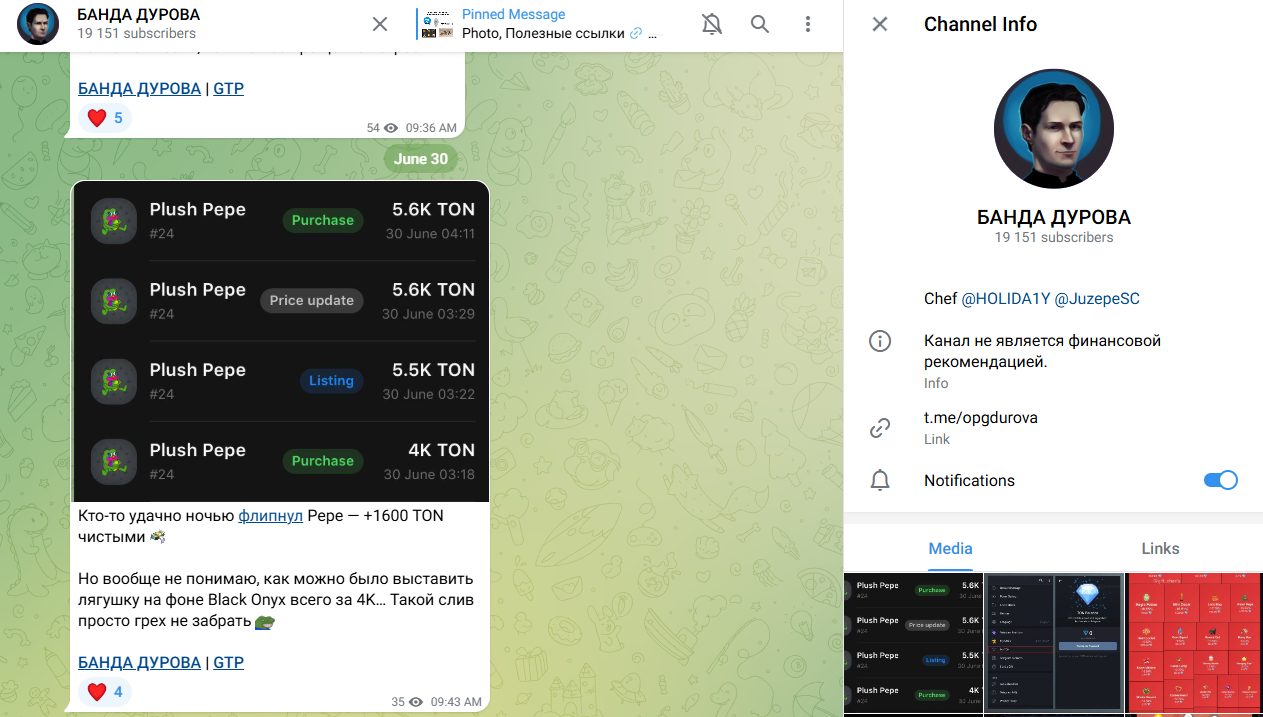Click the crossed bell mute icon in header
Viewport: 1263px width, 717px height.
tap(712, 24)
